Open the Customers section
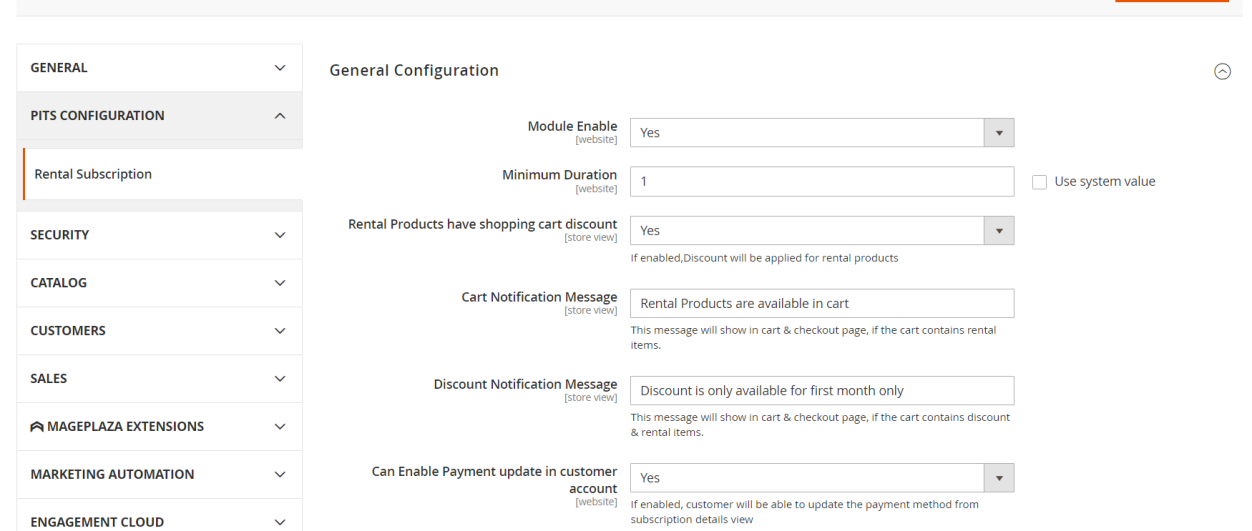Screen dimensions: 1252x531 tap(159, 331)
